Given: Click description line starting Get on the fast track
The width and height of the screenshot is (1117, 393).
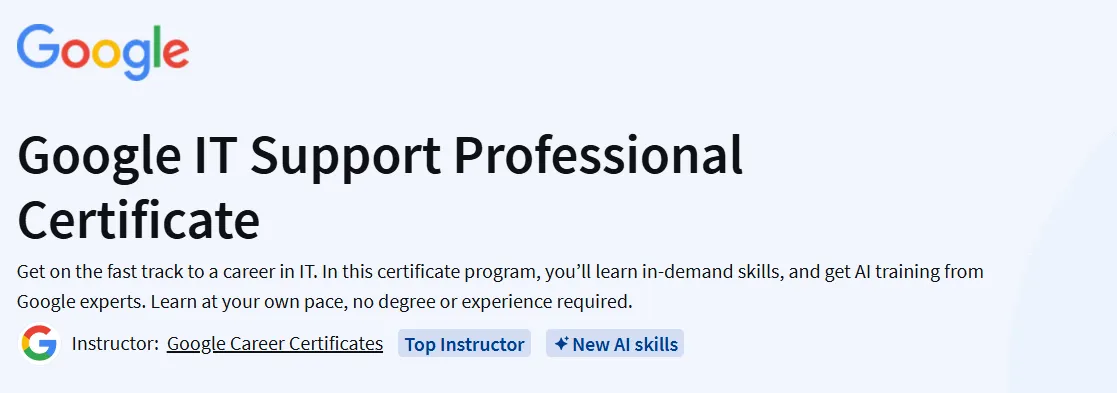Looking at the screenshot, I should pyautogui.click(x=500, y=271).
